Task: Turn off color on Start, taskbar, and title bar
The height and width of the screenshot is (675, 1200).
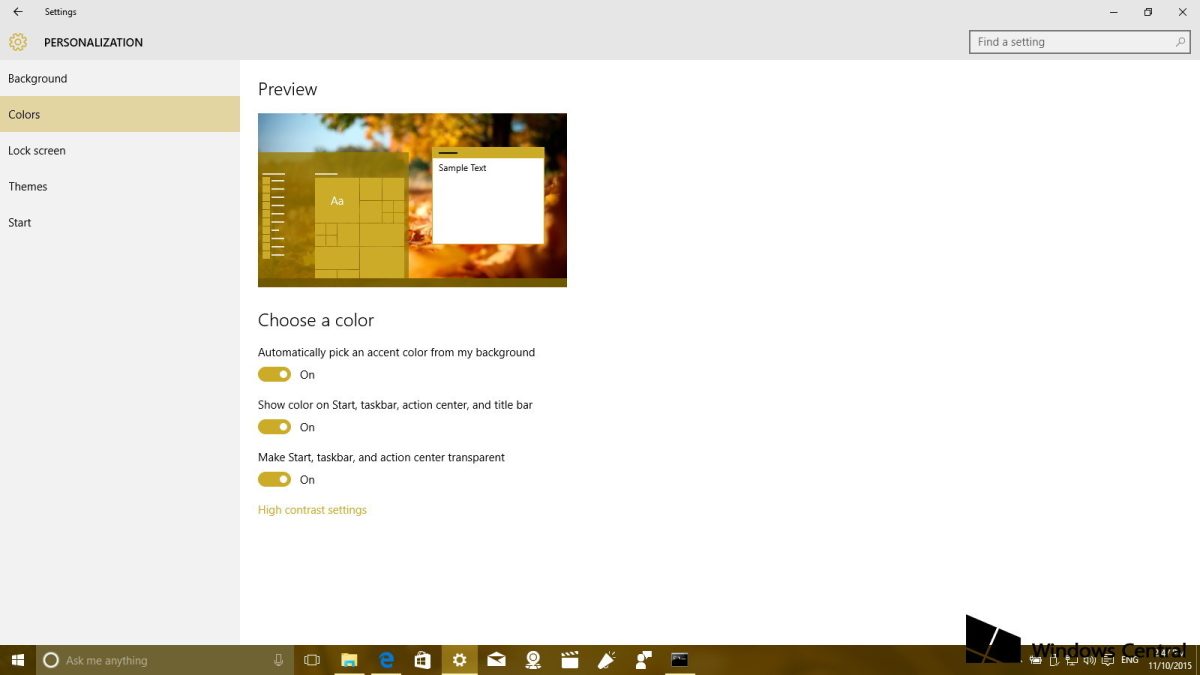Action: (x=274, y=427)
